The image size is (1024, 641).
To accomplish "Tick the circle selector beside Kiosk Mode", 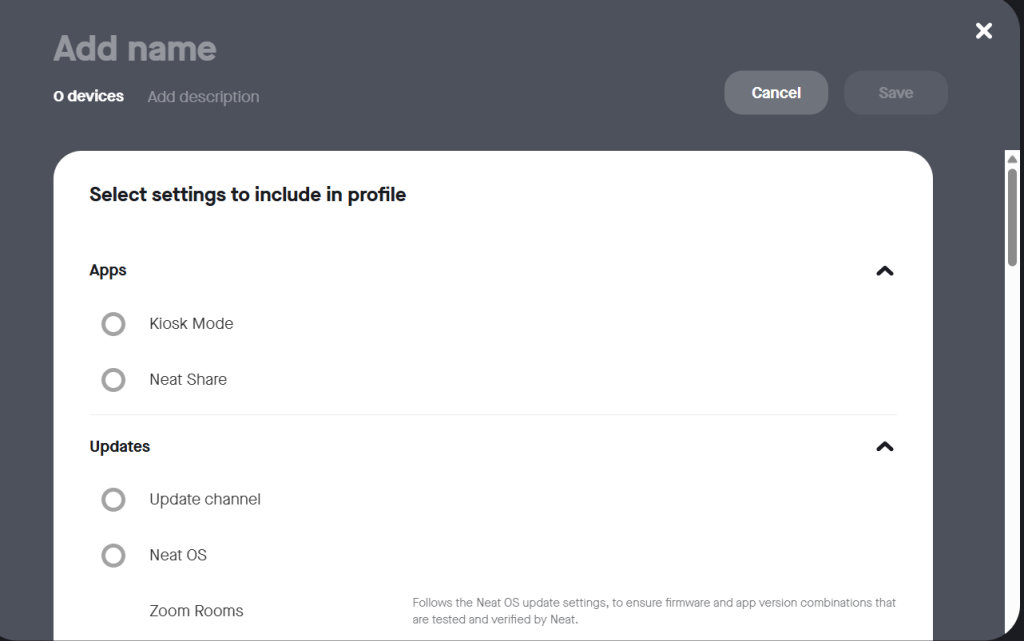I will (114, 324).
